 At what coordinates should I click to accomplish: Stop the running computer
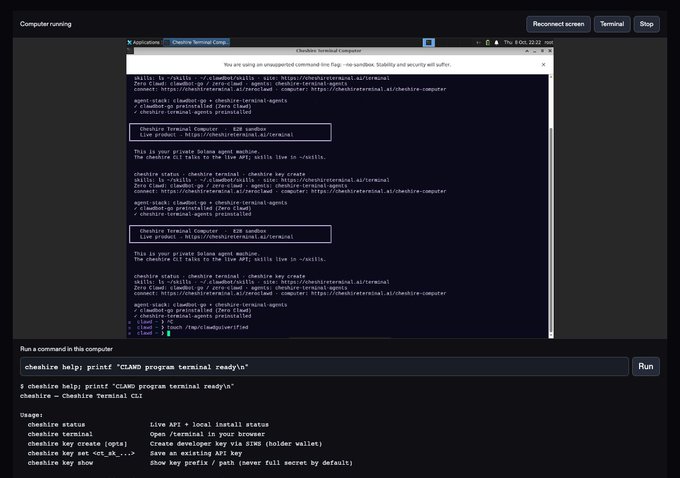pos(646,24)
